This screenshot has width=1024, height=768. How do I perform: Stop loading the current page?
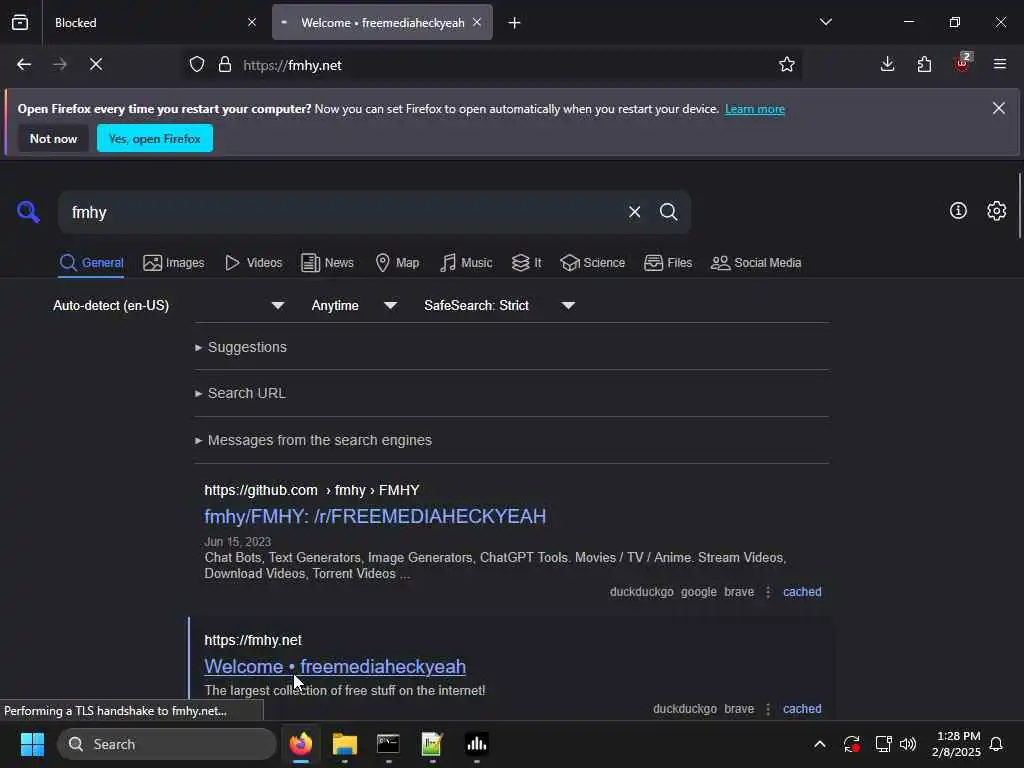click(95, 64)
